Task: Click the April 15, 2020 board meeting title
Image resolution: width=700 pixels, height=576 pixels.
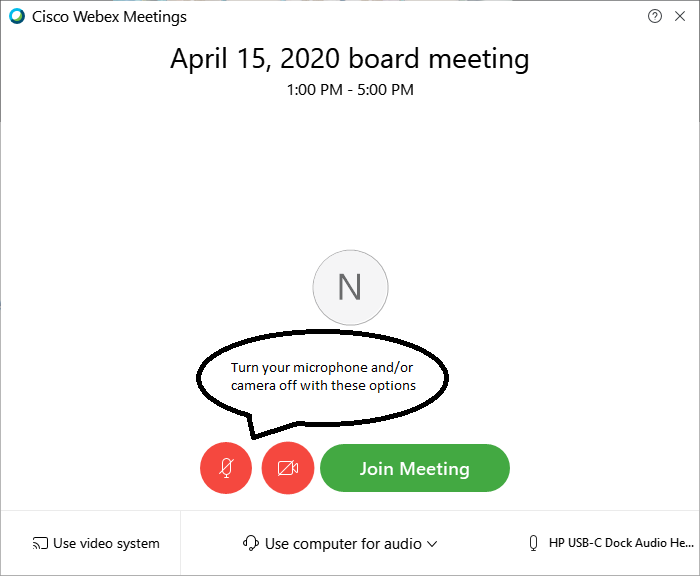Action: (x=350, y=59)
